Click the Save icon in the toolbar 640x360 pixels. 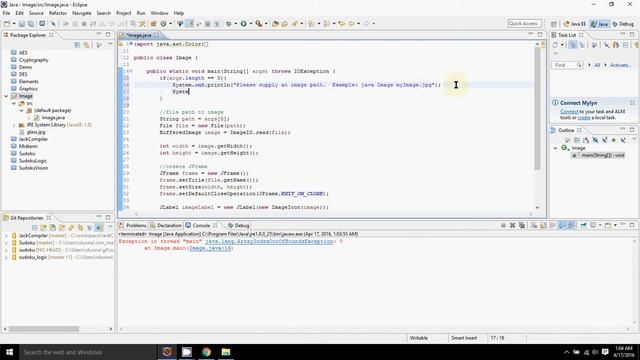[22, 24]
